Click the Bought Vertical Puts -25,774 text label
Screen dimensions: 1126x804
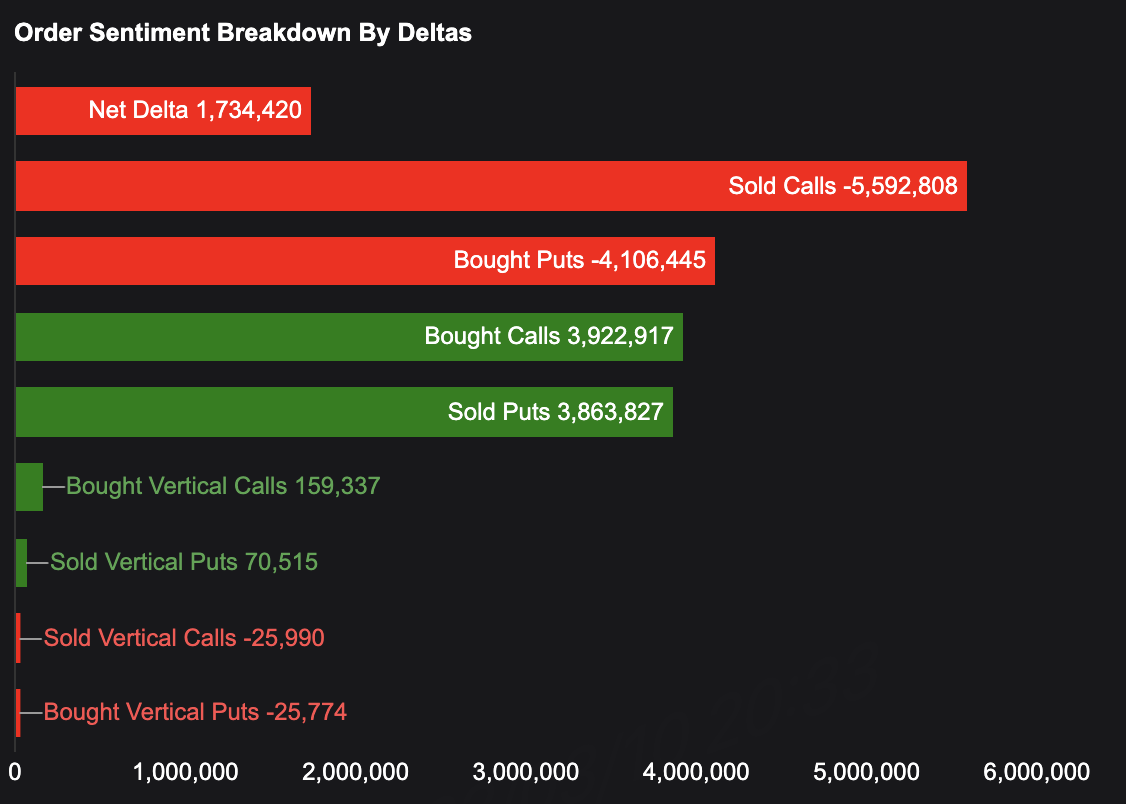(196, 713)
